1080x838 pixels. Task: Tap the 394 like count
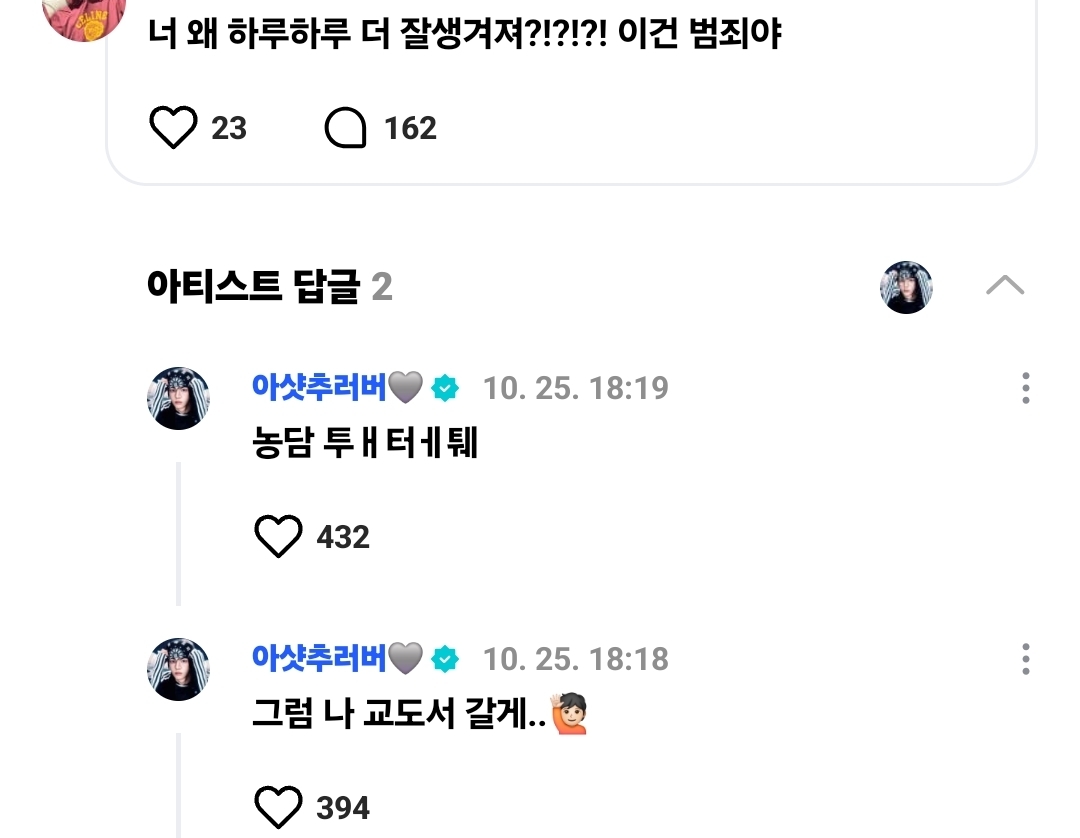coord(343,807)
